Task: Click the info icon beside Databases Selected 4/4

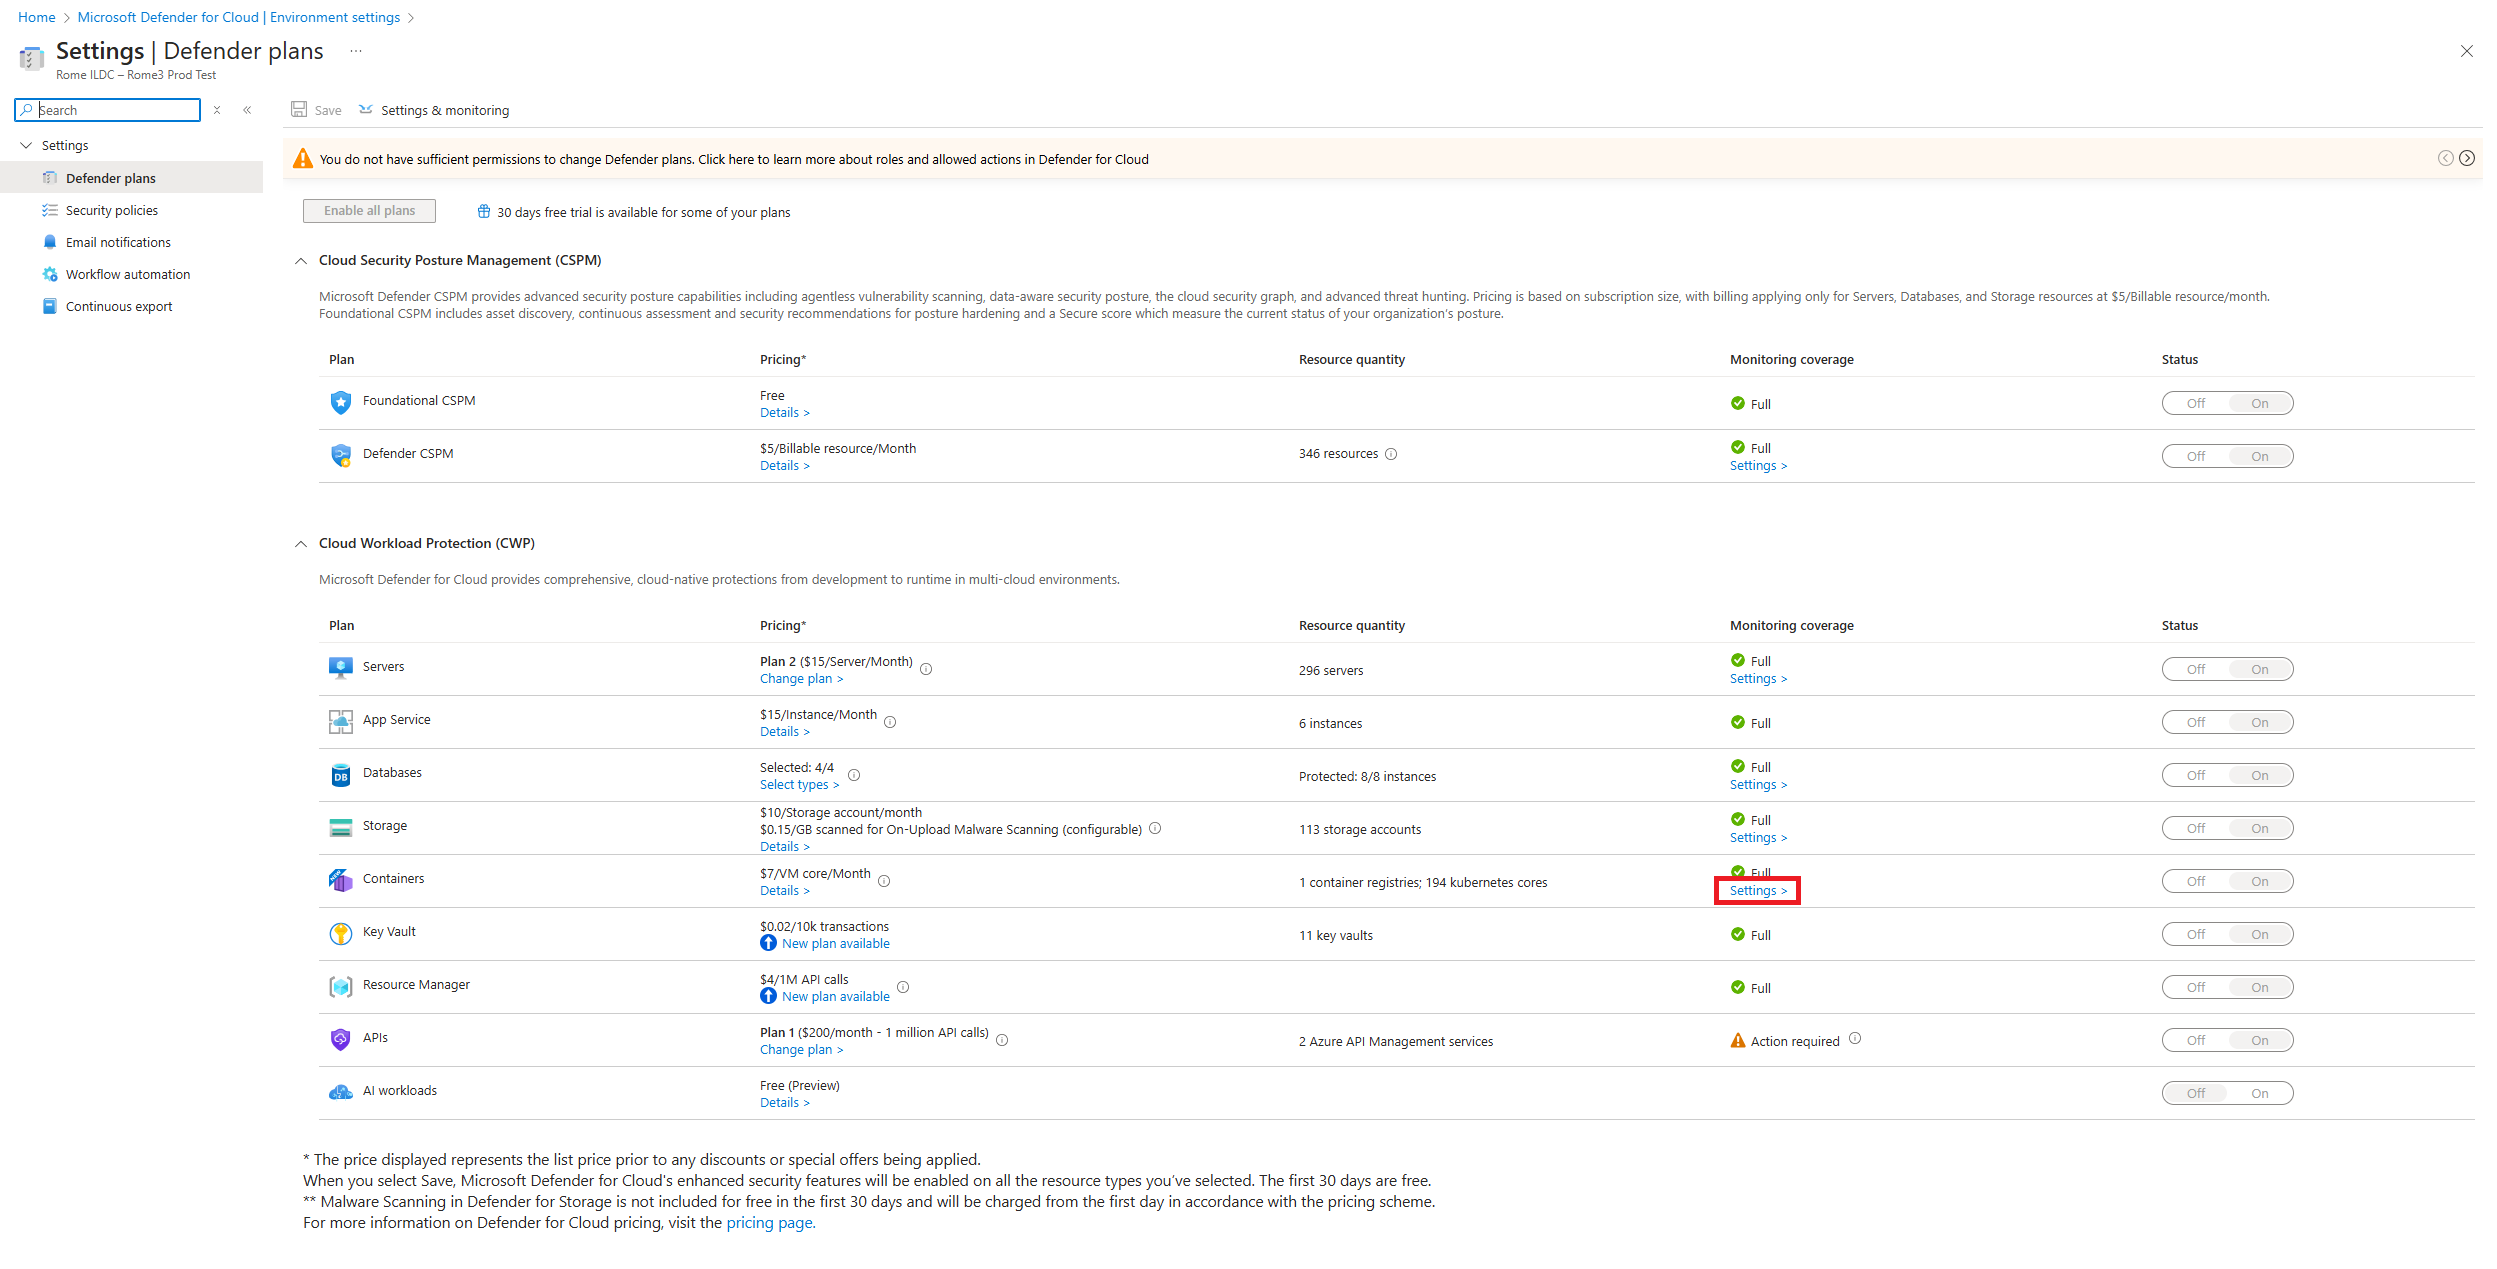Action: (854, 775)
